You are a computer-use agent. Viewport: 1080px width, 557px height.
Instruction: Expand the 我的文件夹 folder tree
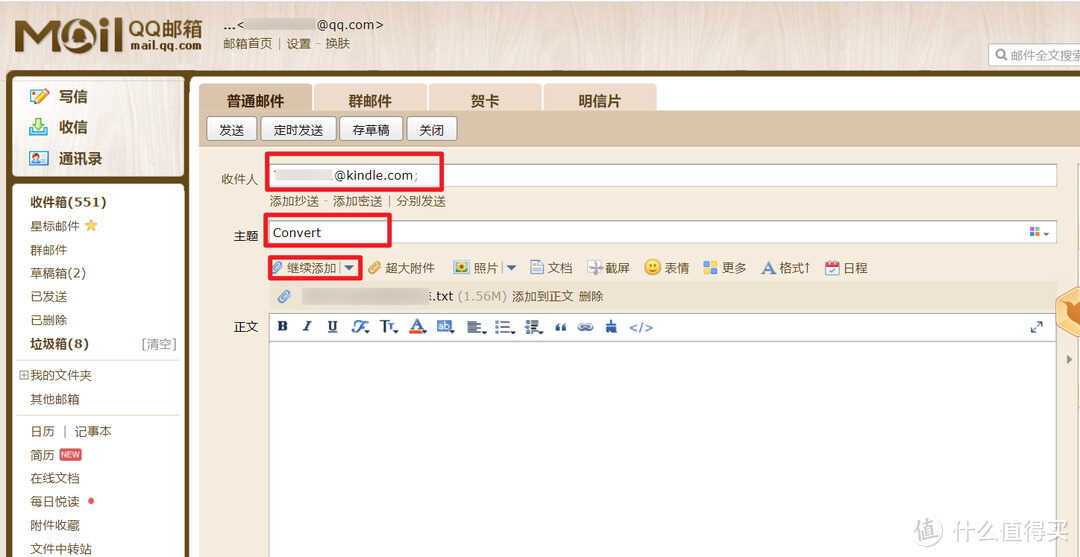coord(23,376)
